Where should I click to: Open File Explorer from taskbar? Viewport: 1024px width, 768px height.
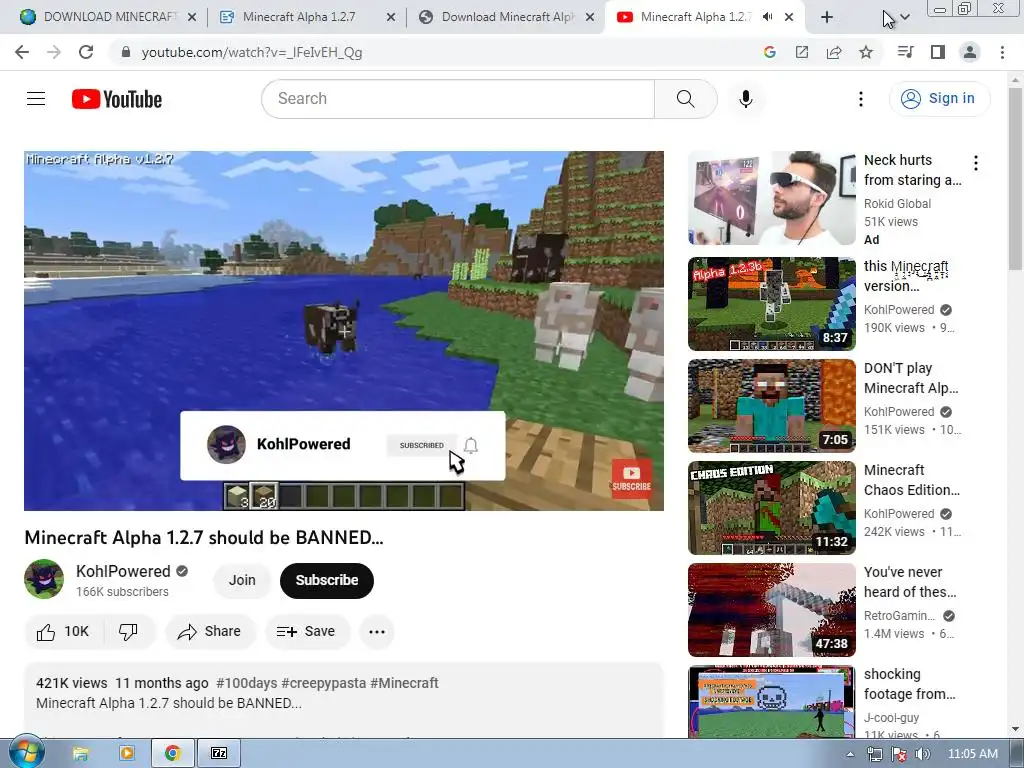coord(80,754)
